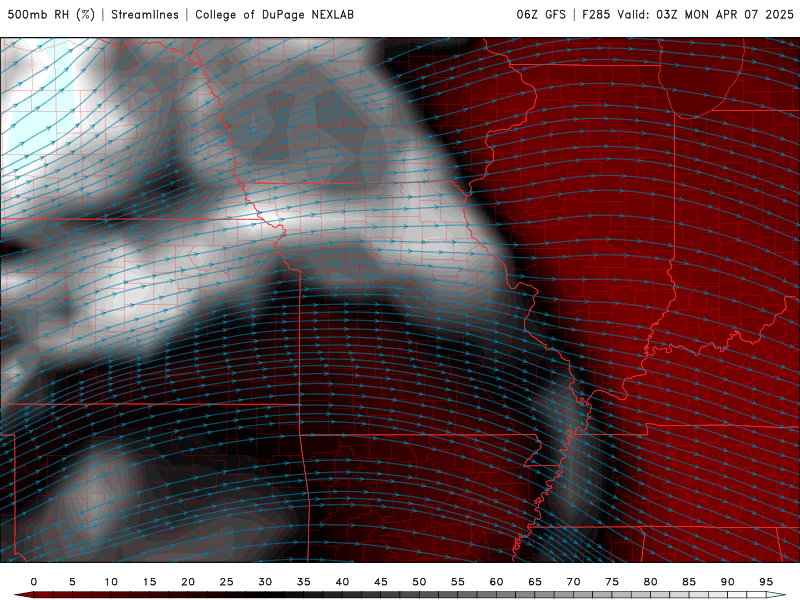This screenshot has width=800, height=600.
Task: Click the "55" color scale label
Action: click(x=458, y=582)
